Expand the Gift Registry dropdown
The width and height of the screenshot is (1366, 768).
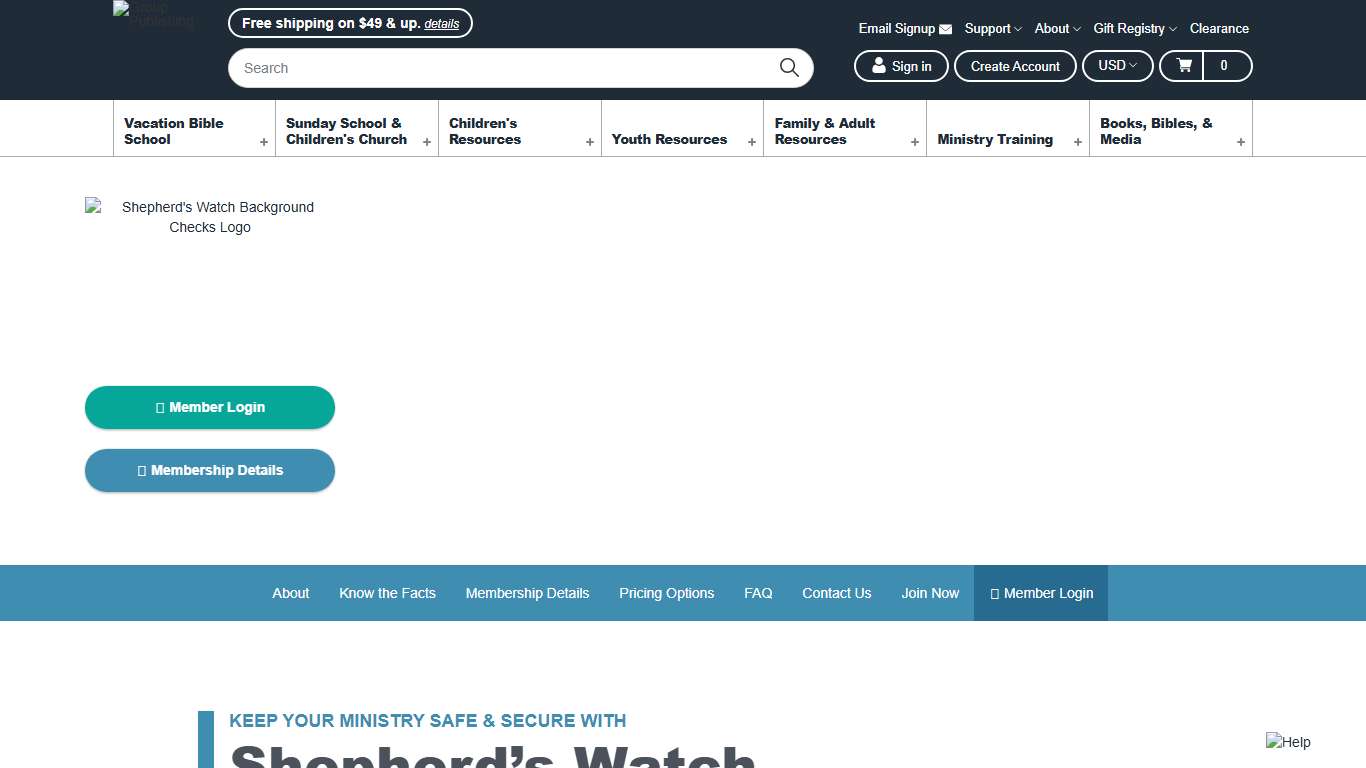[x=1134, y=29]
